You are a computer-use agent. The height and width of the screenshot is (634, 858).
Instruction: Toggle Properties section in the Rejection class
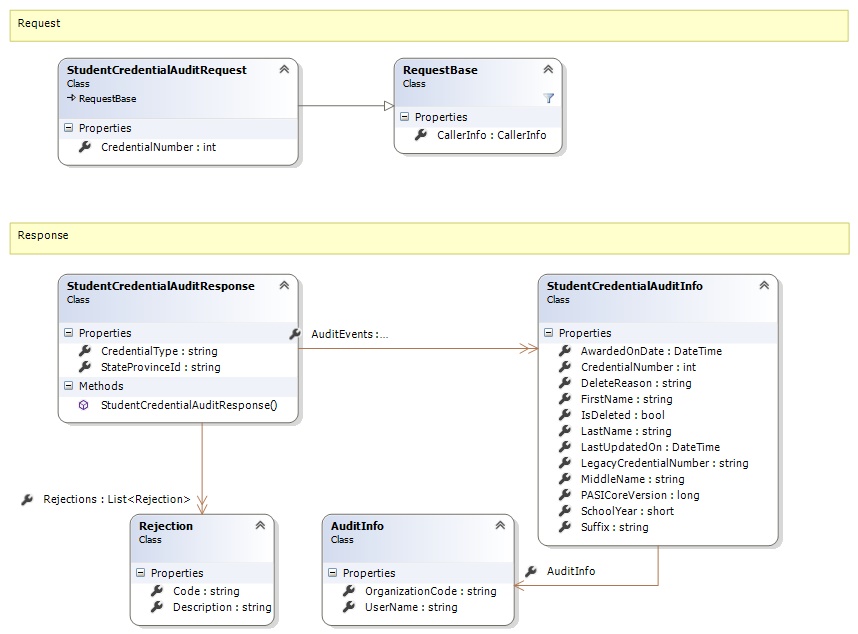(x=140, y=573)
